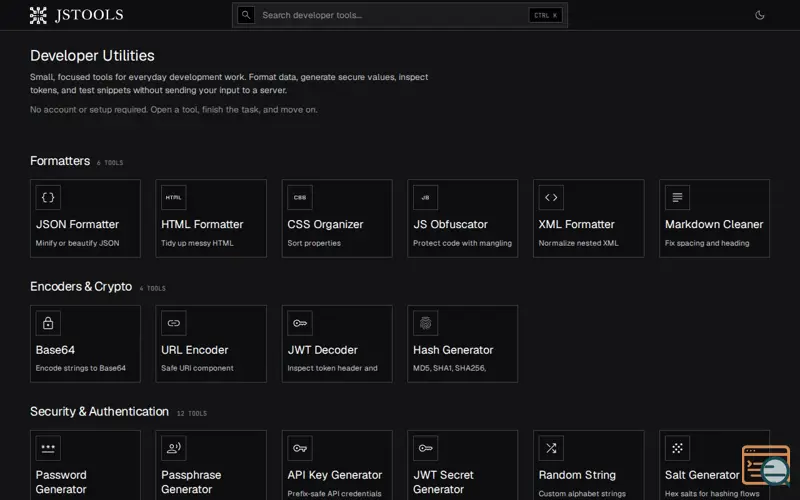800x500 pixels.
Task: Click the JSON Formatter braces icon
Action: (x=48, y=197)
